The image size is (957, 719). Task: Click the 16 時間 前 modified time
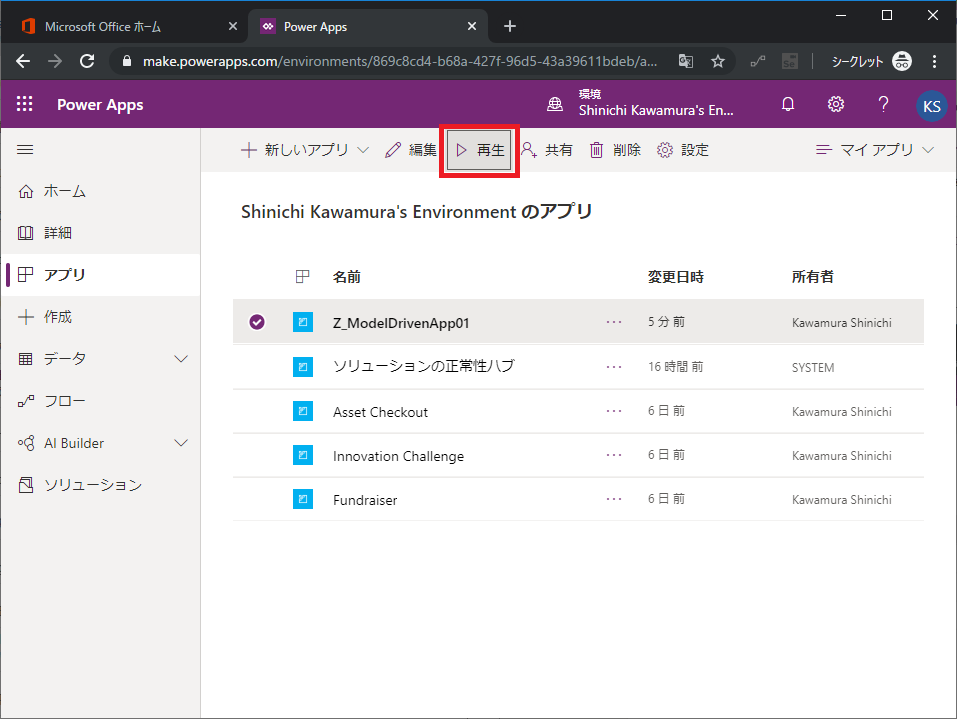675,366
